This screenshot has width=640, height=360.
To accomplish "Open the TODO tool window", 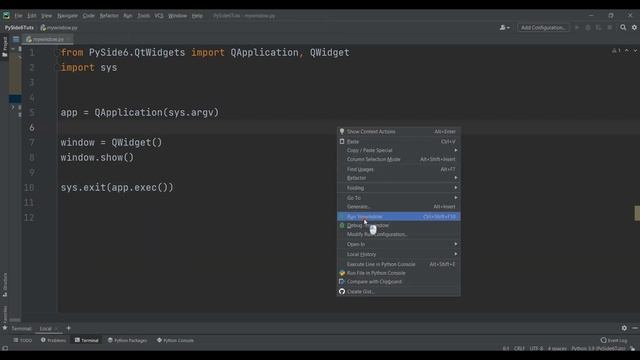I will [x=22, y=340].
